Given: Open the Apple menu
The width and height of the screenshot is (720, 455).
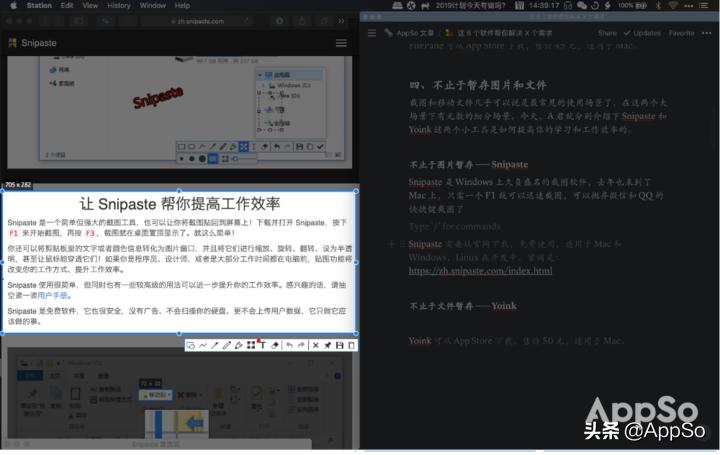Looking at the screenshot, I should (13, 6).
